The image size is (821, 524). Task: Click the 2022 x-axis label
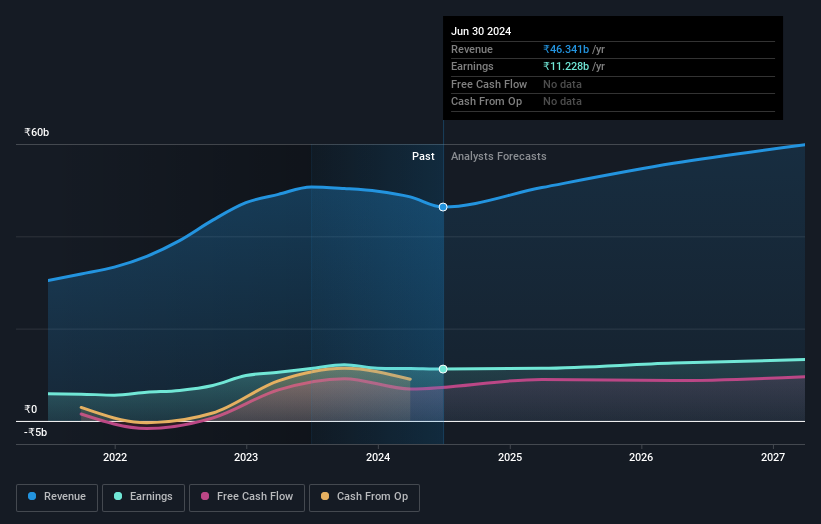point(115,457)
